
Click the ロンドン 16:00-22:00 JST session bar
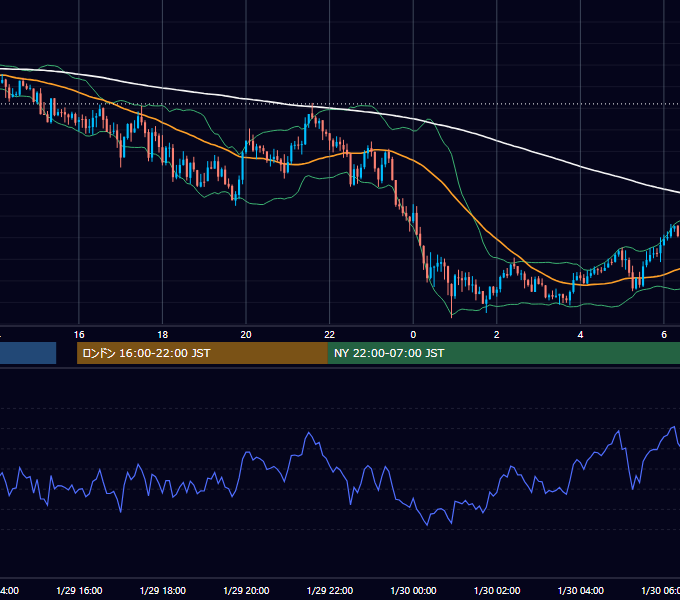202,353
